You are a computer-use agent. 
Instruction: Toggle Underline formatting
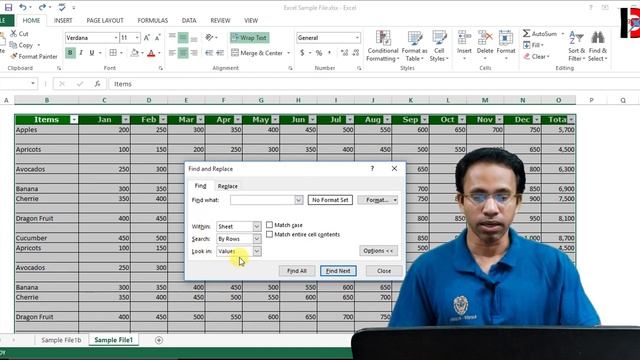[91, 53]
